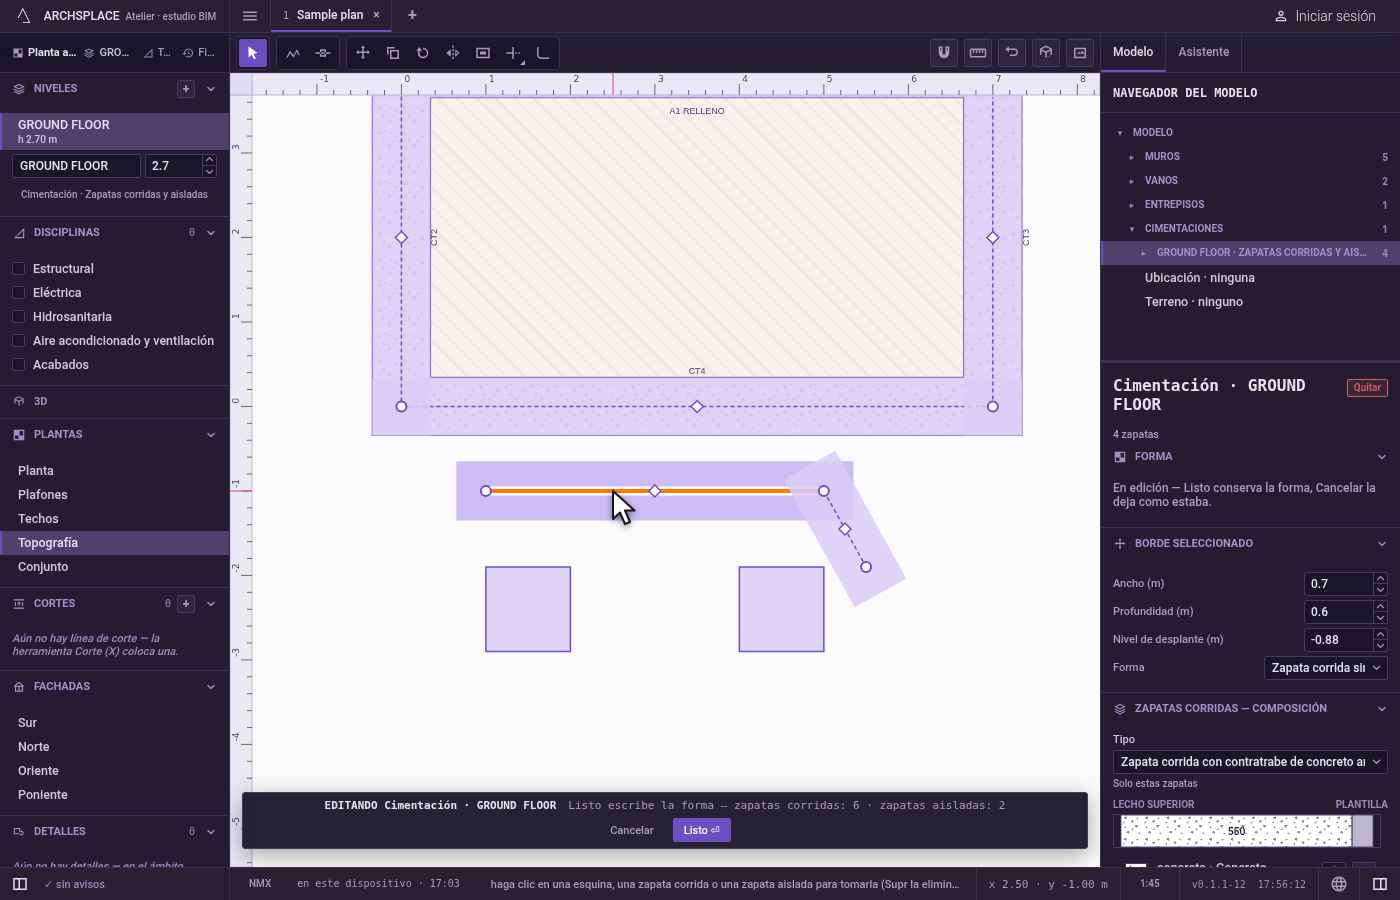Activate the polyline draw tool
The width and height of the screenshot is (1400, 900).
[293, 53]
